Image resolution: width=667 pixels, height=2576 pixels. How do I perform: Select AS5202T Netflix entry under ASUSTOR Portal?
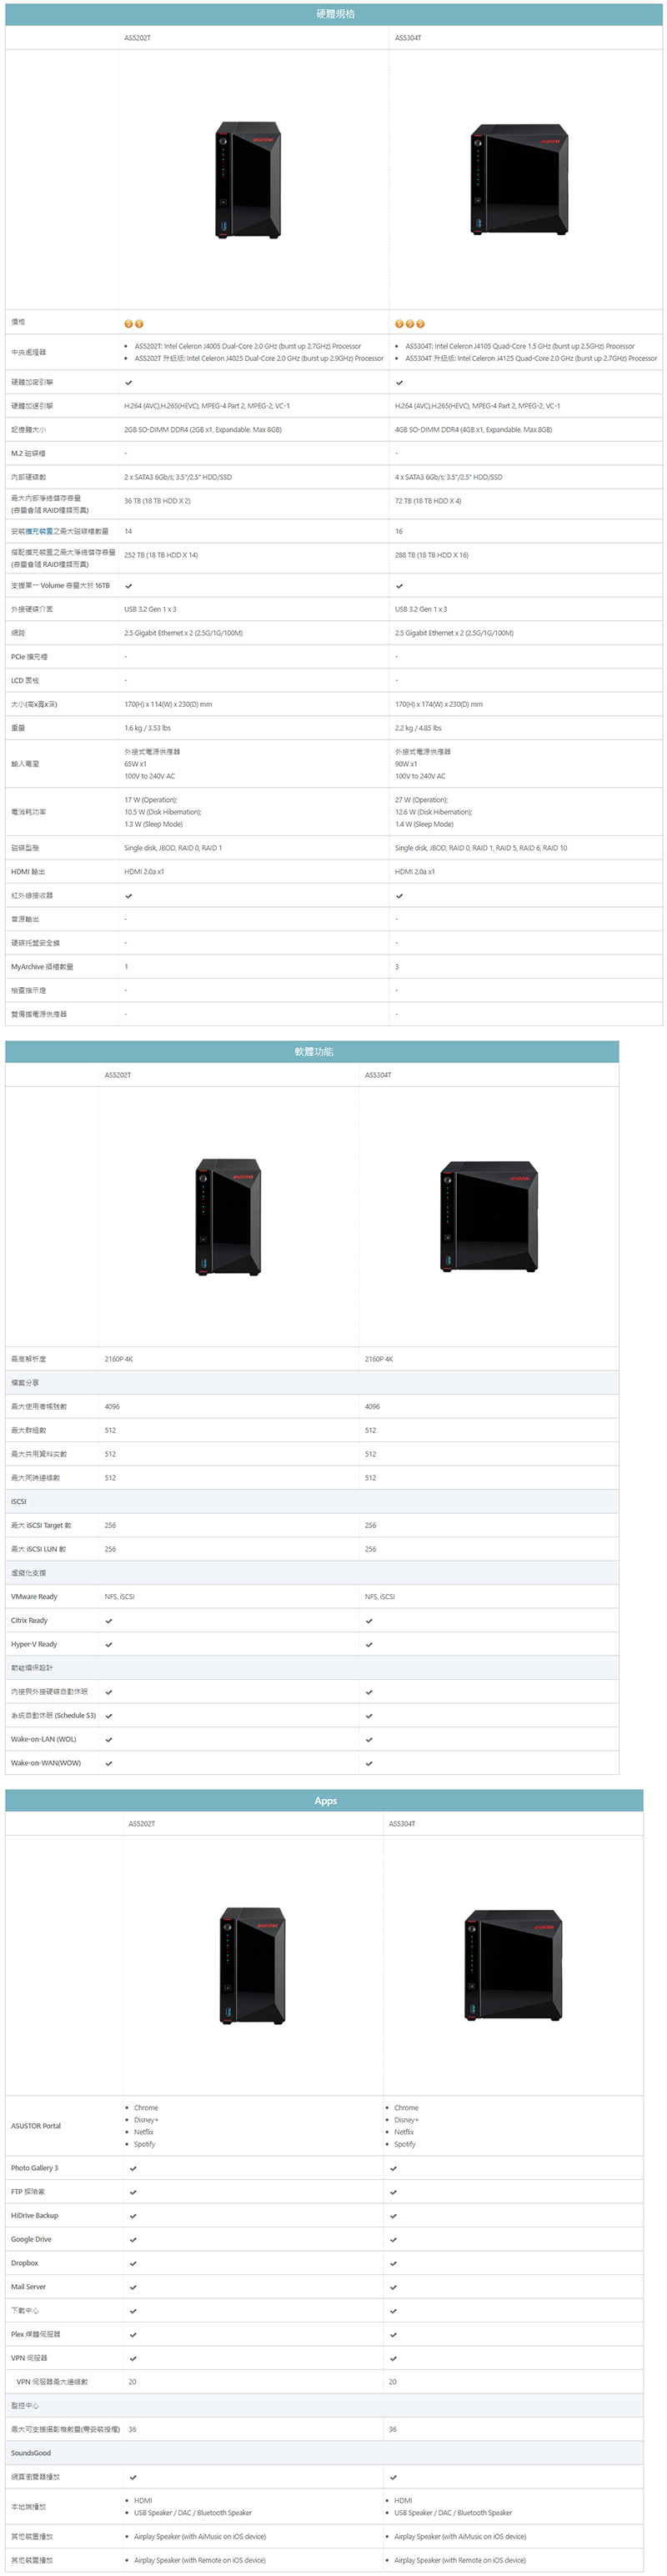coord(144,2132)
